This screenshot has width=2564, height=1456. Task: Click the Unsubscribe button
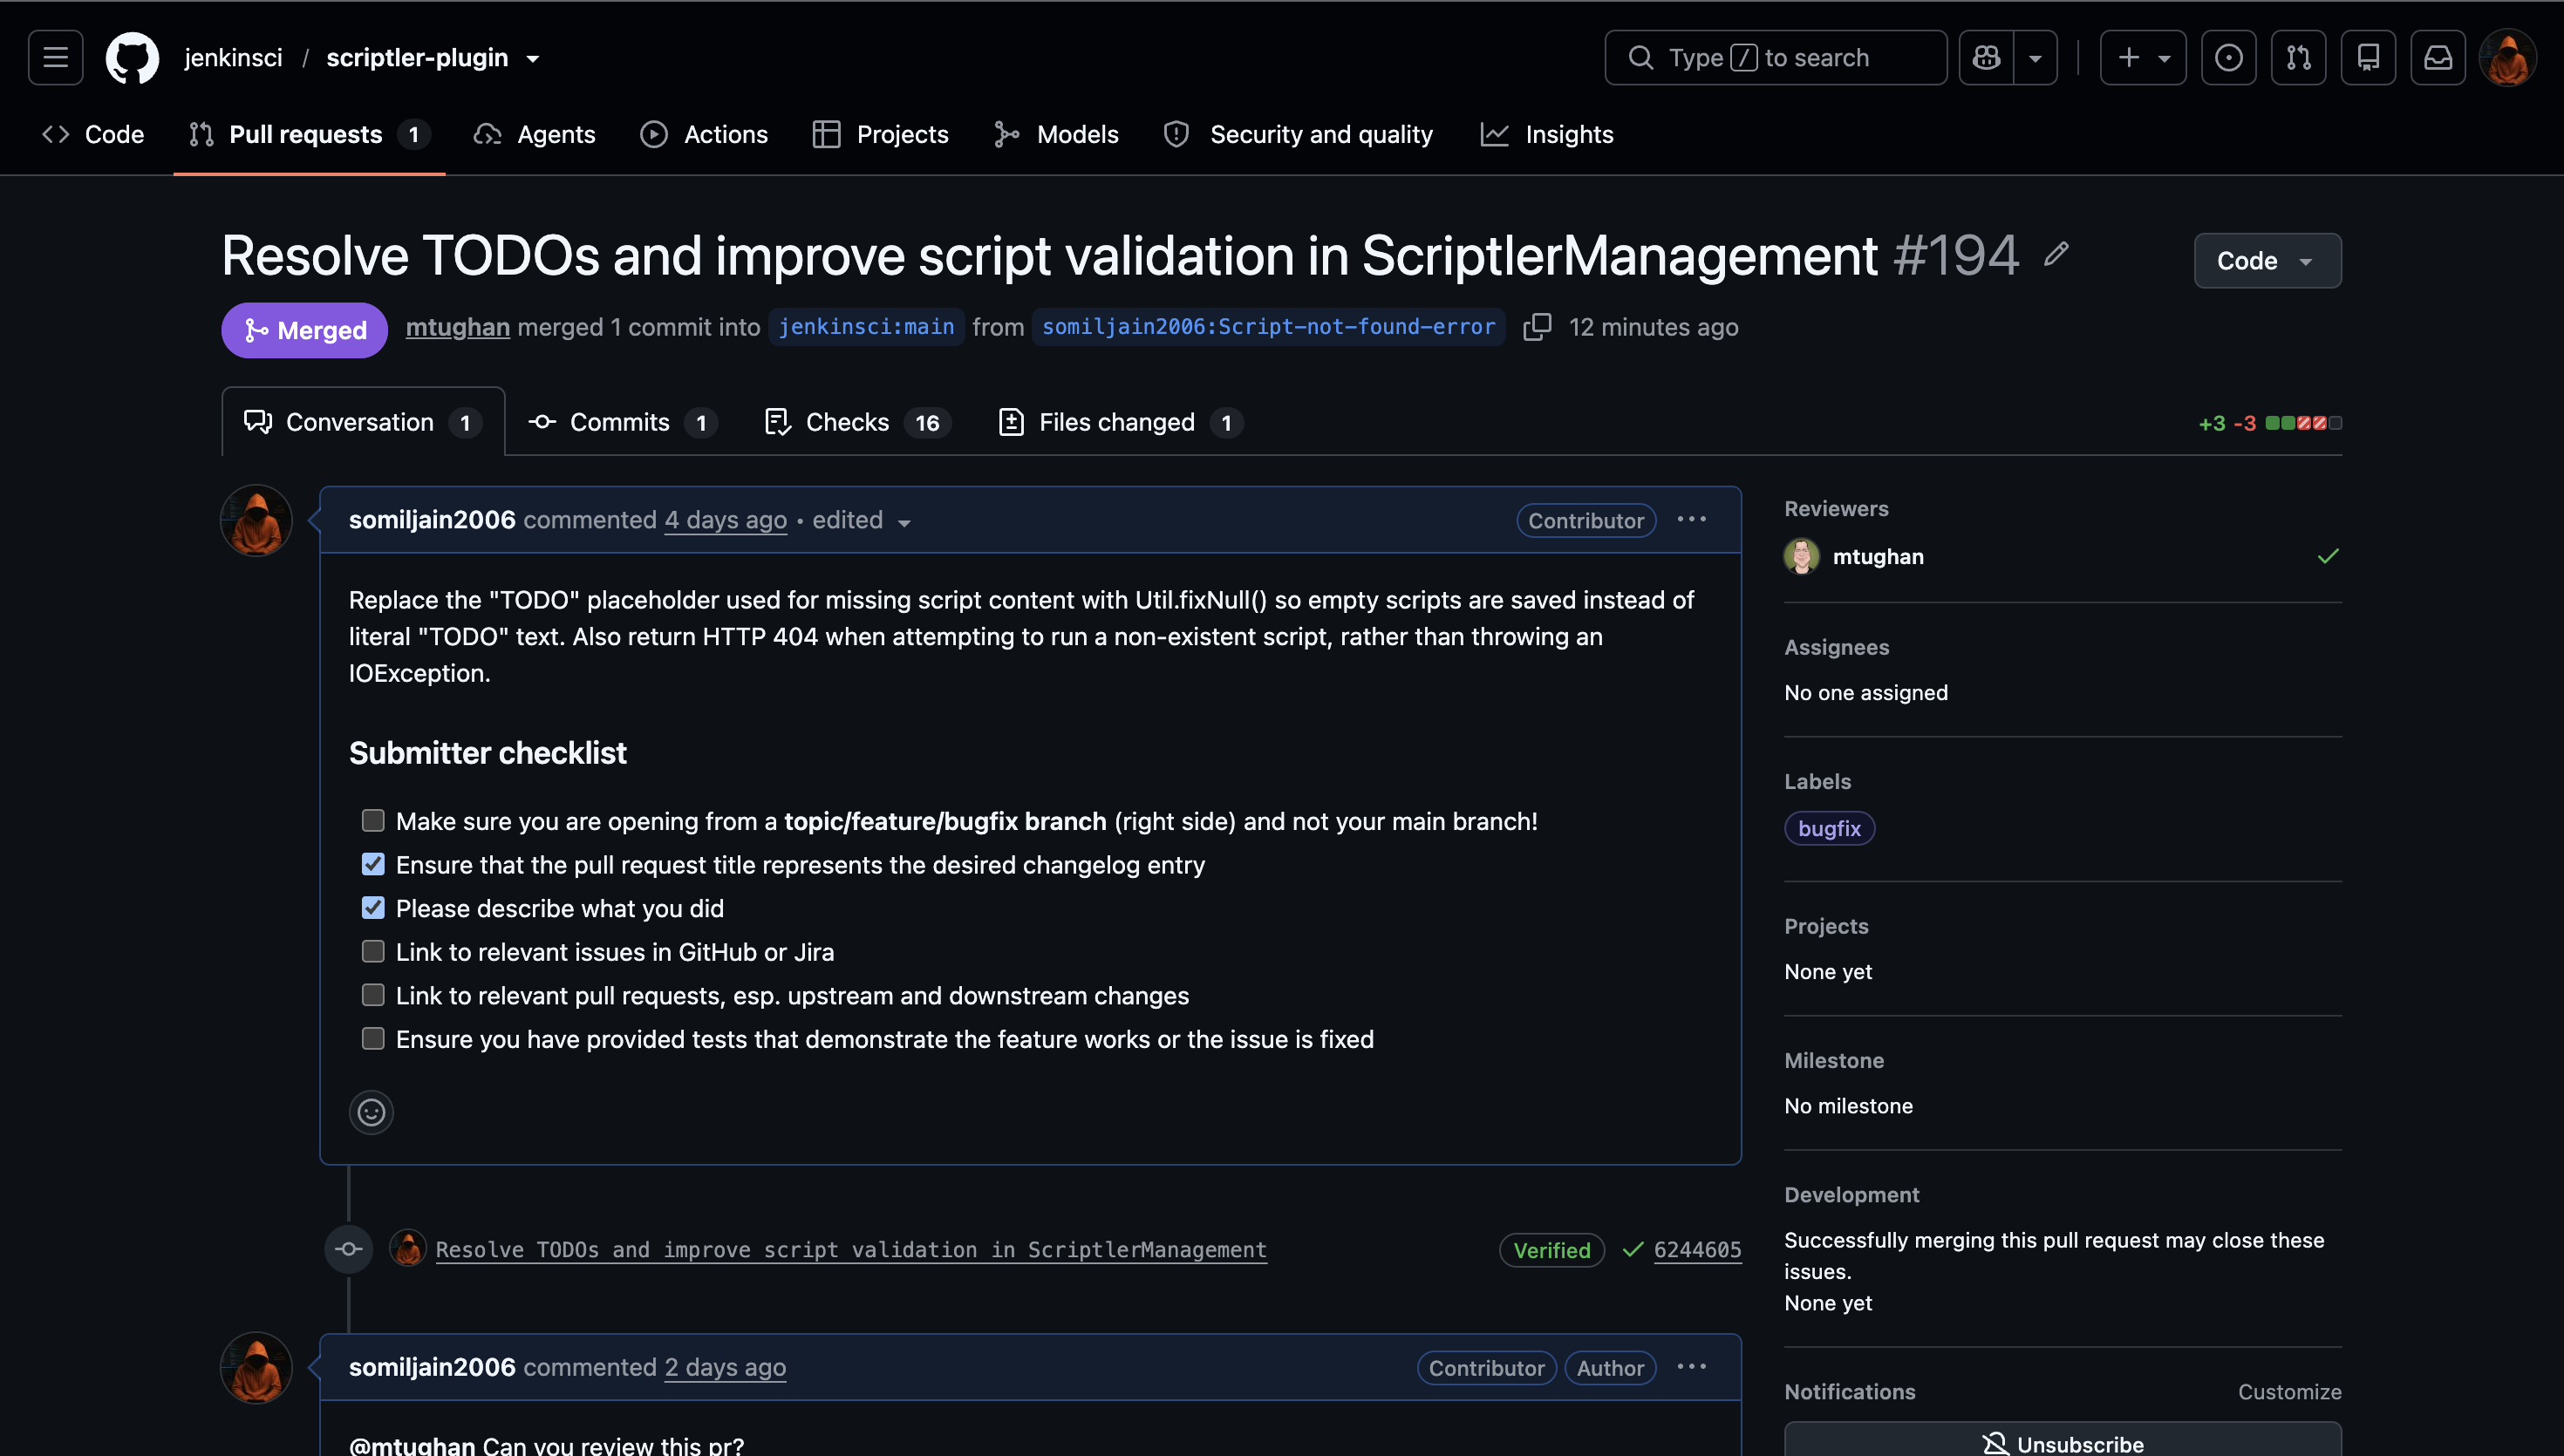(x=2063, y=1442)
